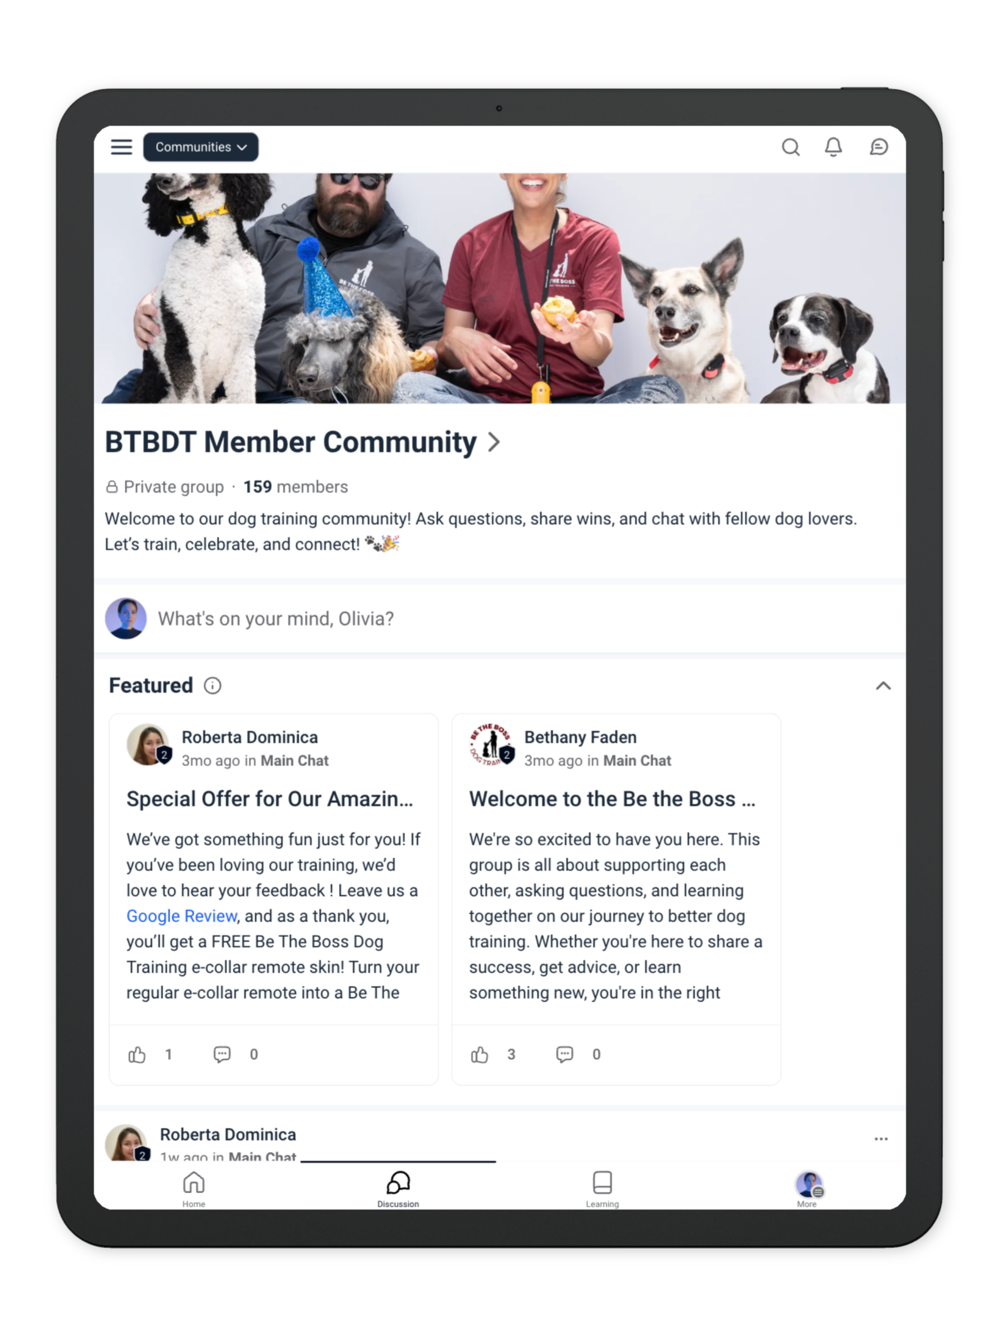The height and width of the screenshot is (1334, 1000).
Task: Collapse the Featured section
Action: pyautogui.click(x=883, y=685)
